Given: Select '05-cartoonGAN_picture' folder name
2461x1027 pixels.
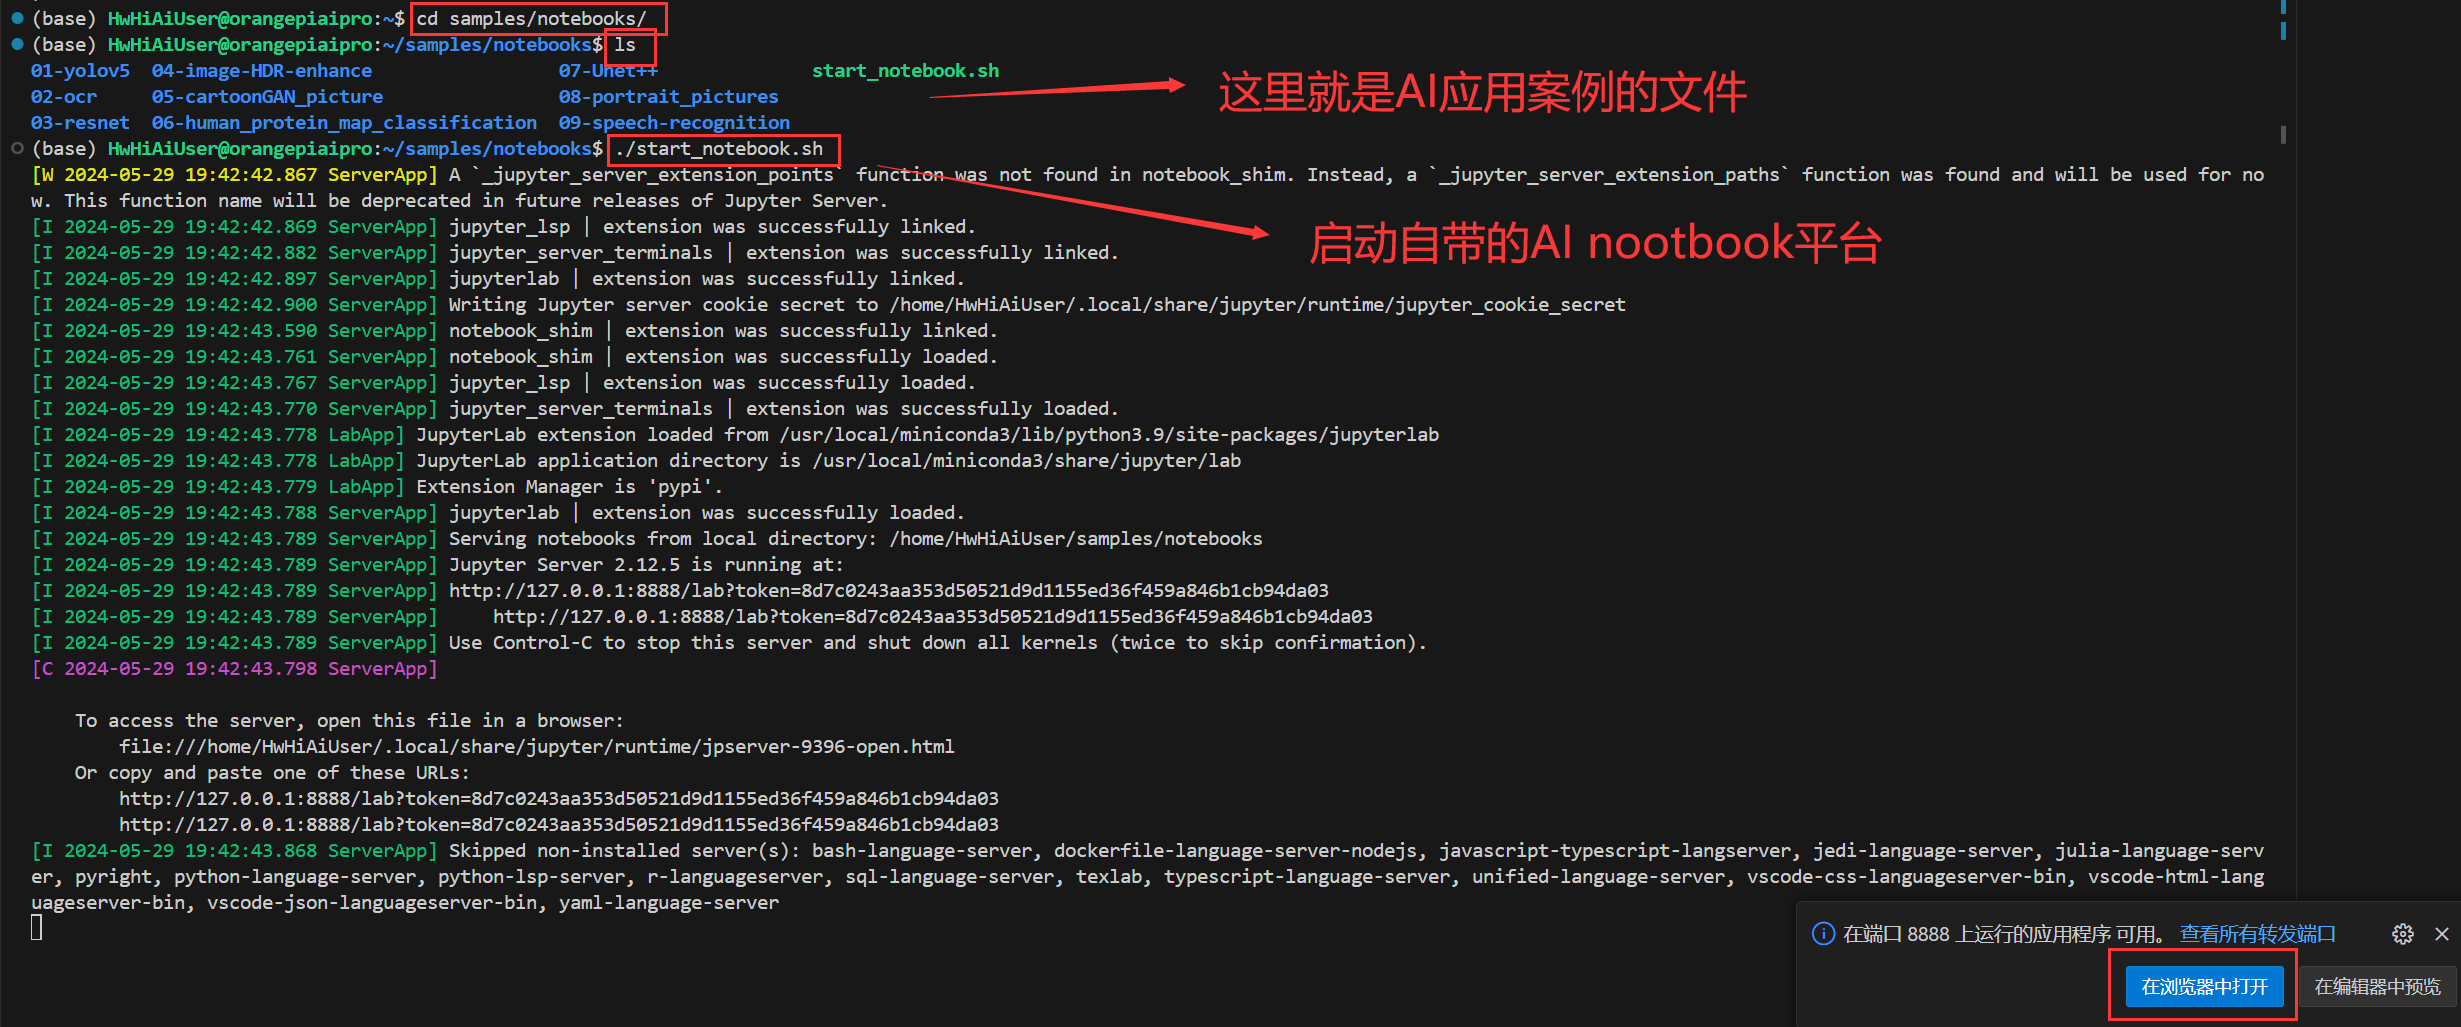Looking at the screenshot, I should tap(267, 97).
